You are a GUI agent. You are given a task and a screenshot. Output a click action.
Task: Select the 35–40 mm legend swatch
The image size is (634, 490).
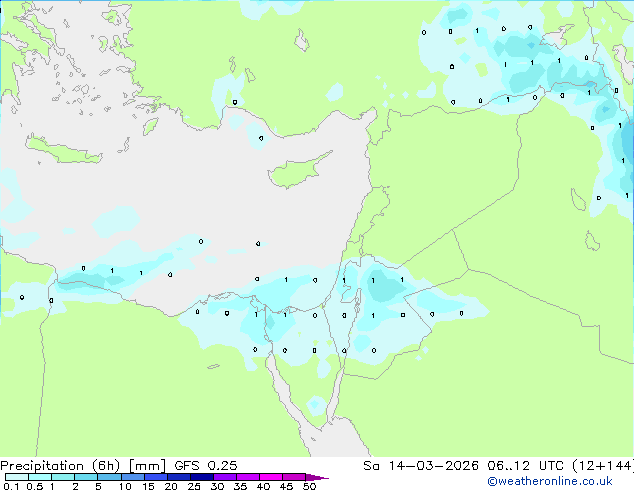tap(247, 477)
